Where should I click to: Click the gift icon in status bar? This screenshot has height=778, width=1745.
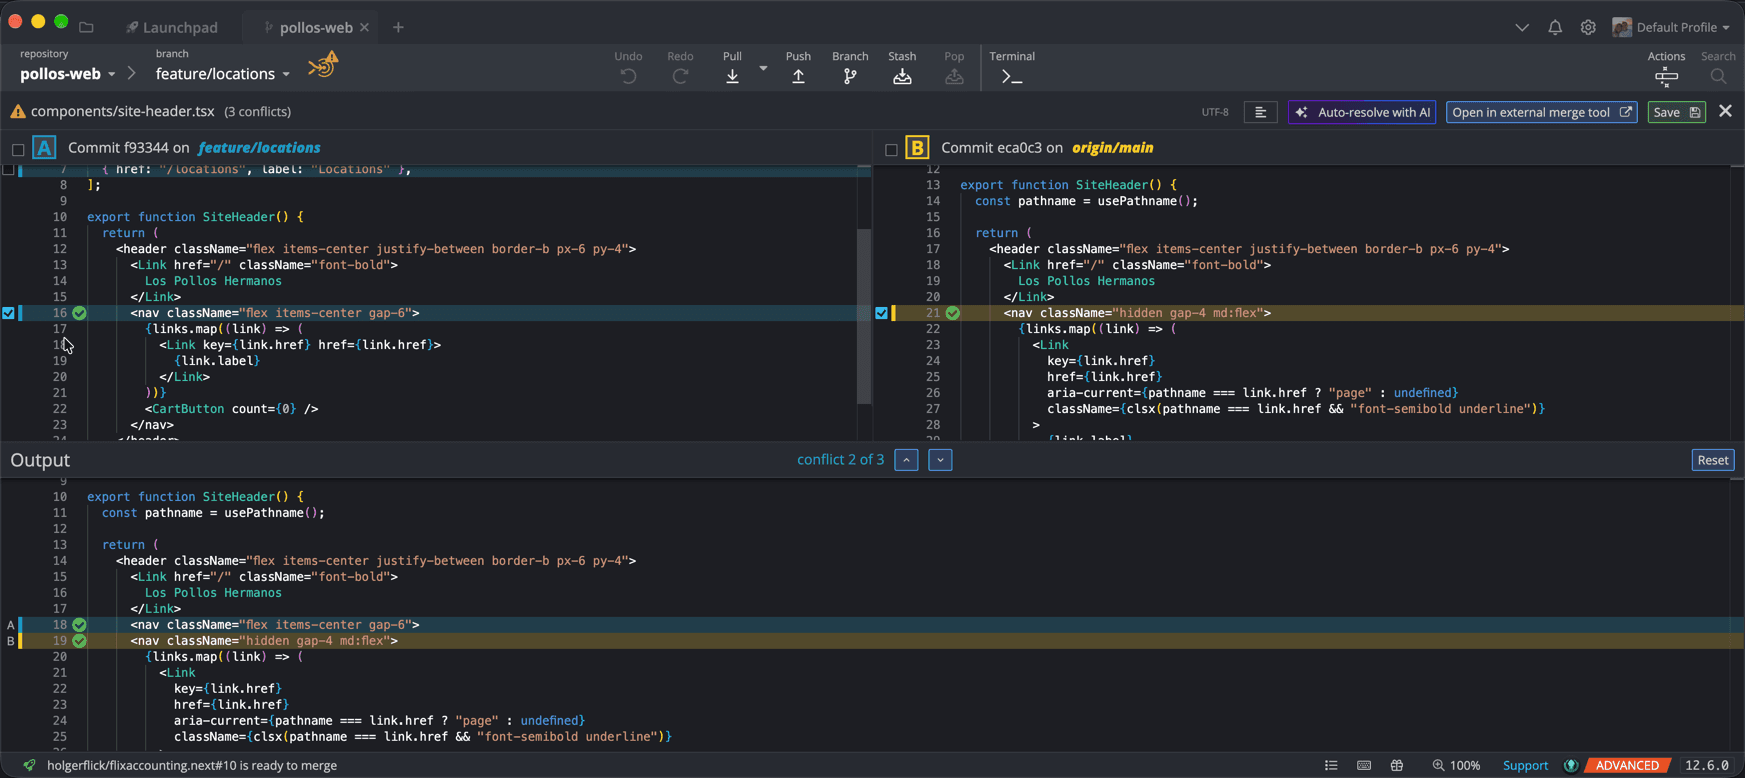click(x=1397, y=765)
